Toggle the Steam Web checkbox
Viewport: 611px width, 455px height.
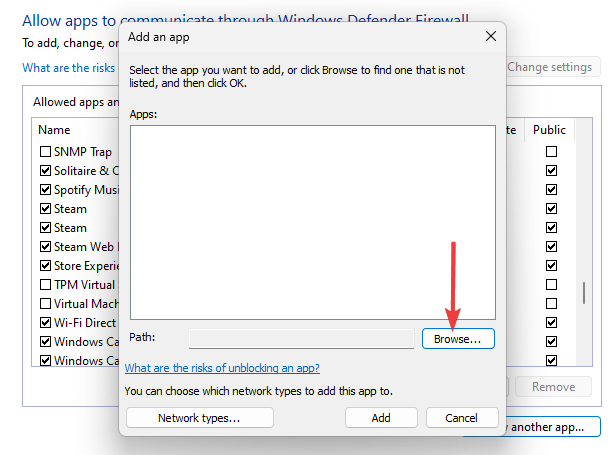45,247
